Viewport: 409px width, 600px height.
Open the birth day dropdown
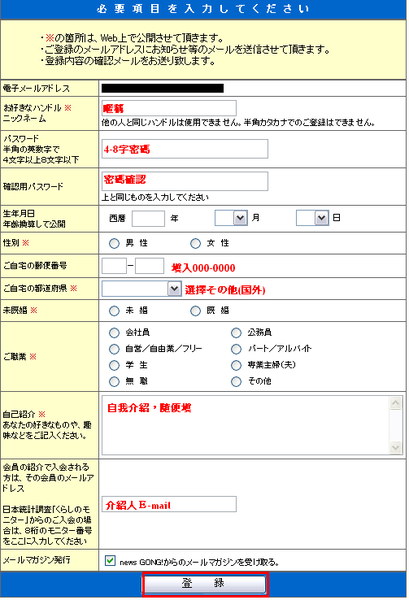(312, 218)
